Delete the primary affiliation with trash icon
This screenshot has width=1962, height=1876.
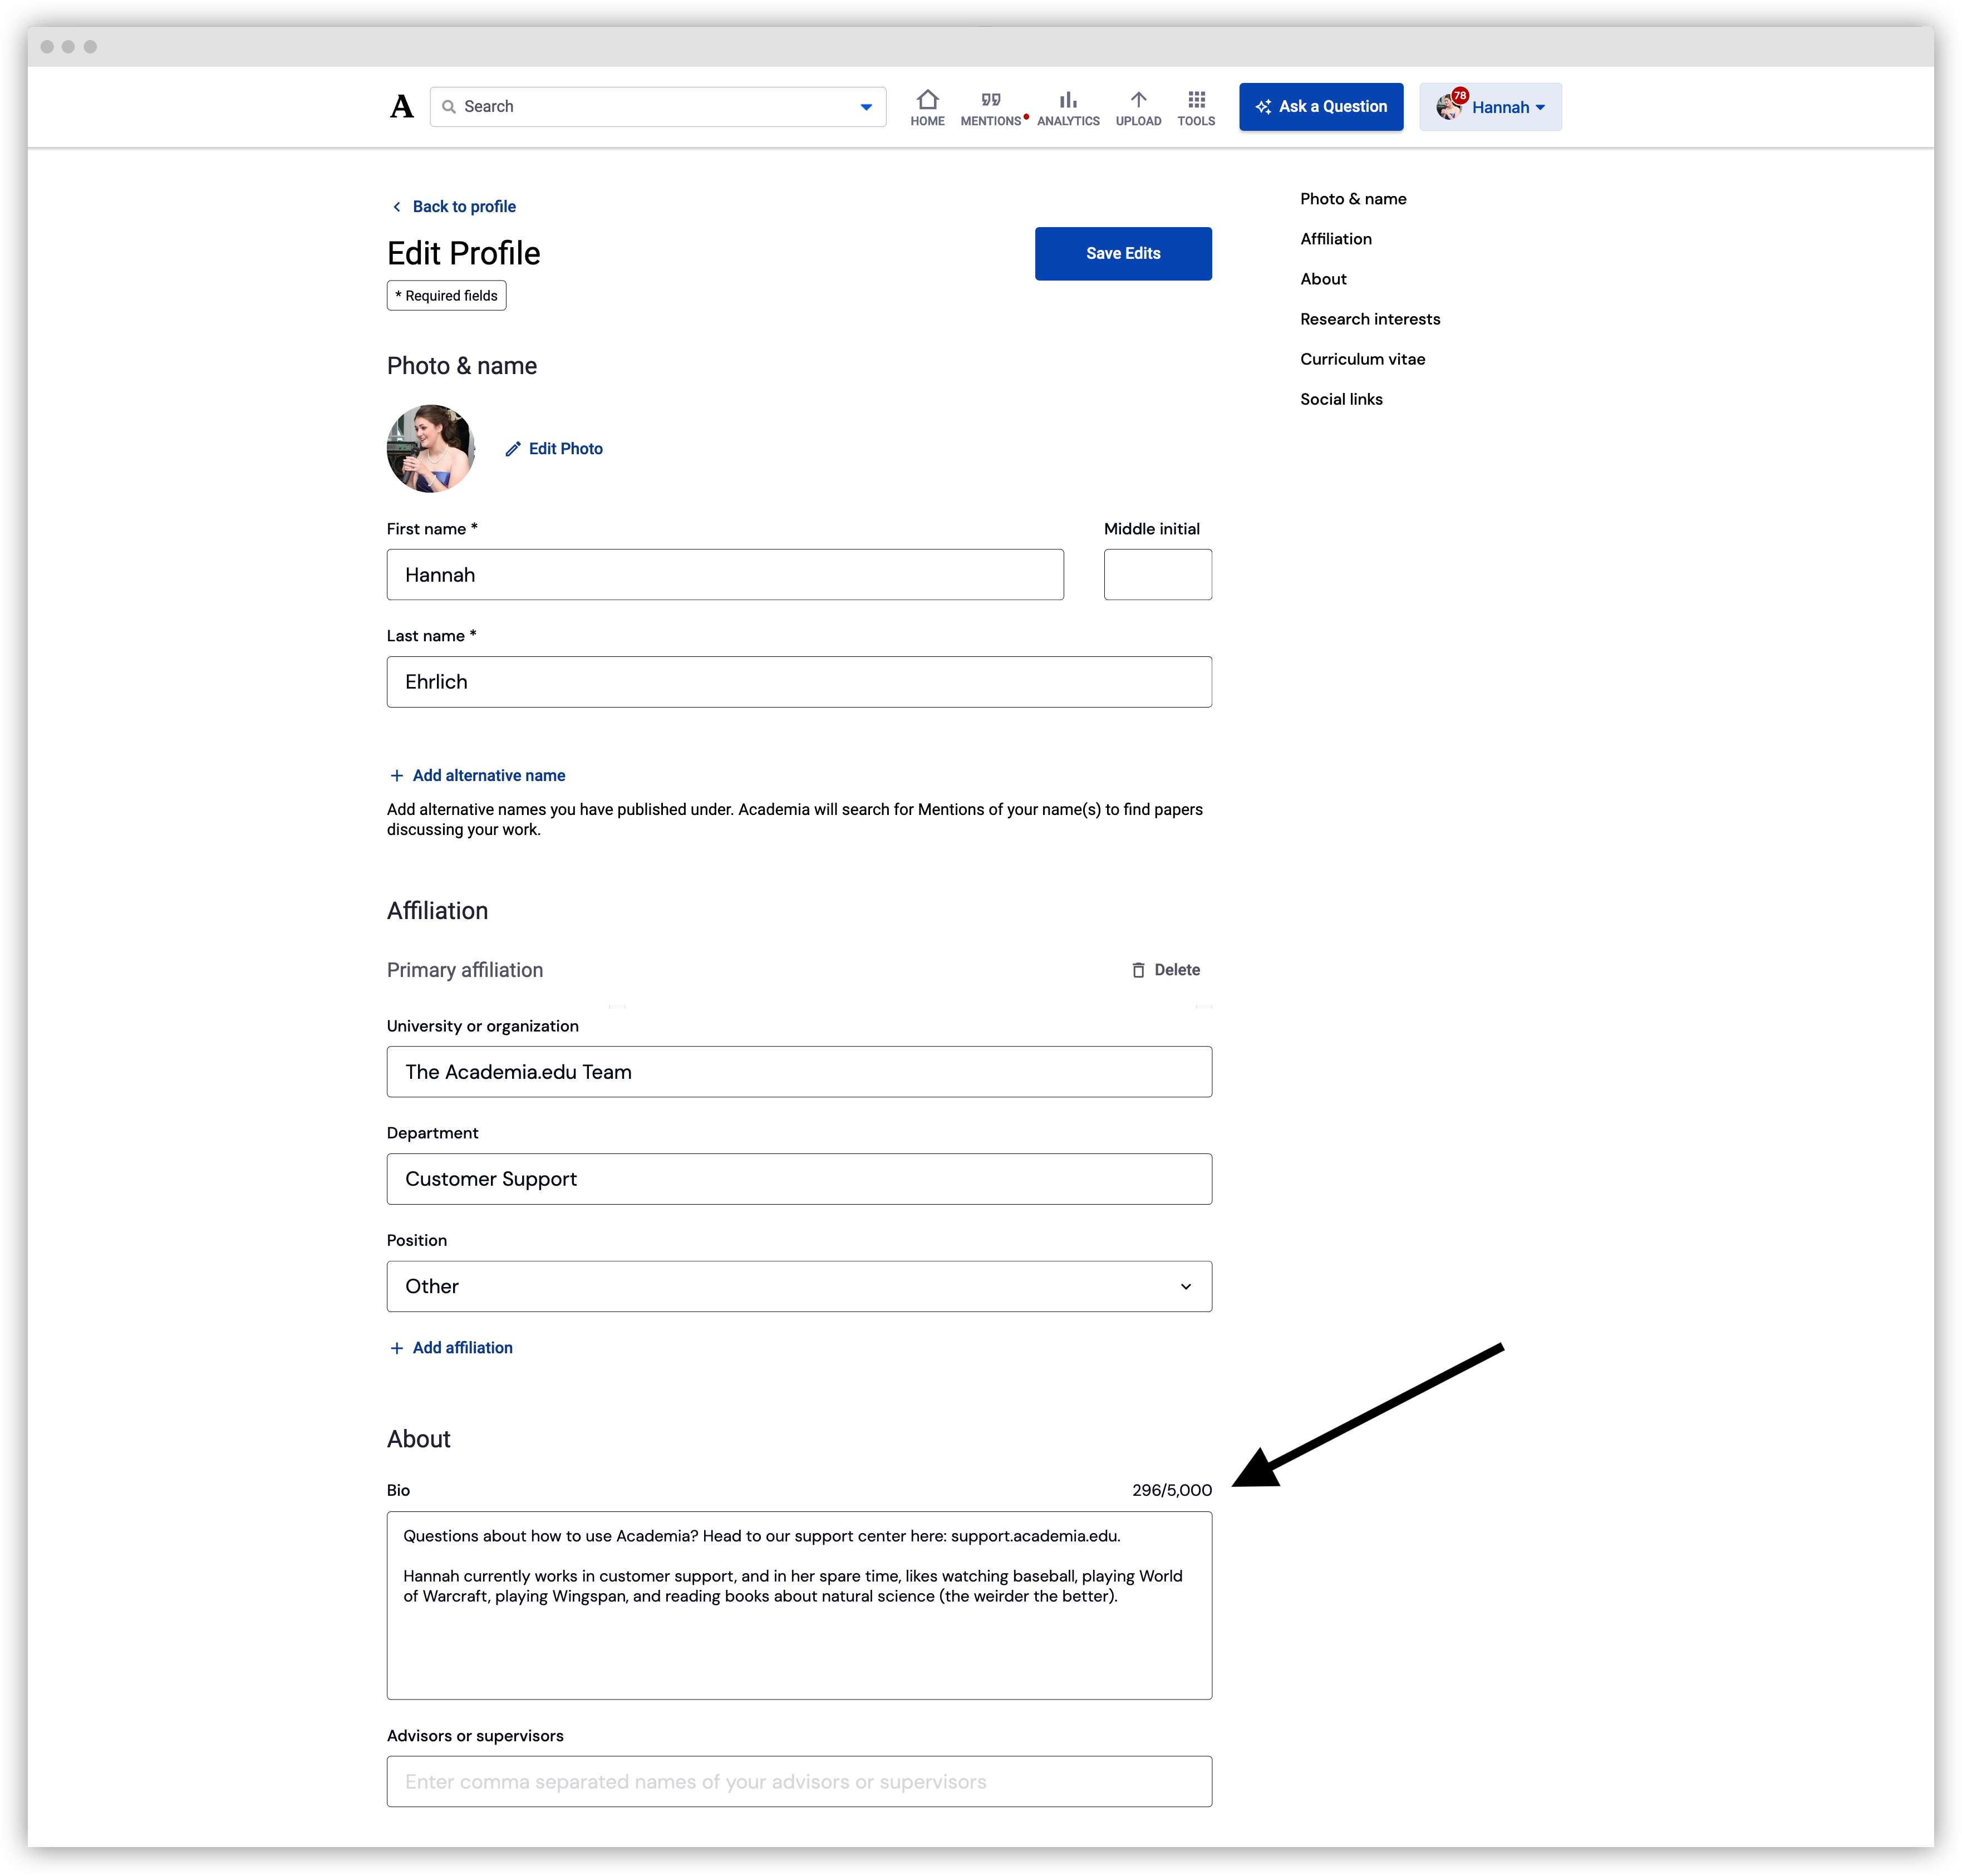pyautogui.click(x=1166, y=969)
